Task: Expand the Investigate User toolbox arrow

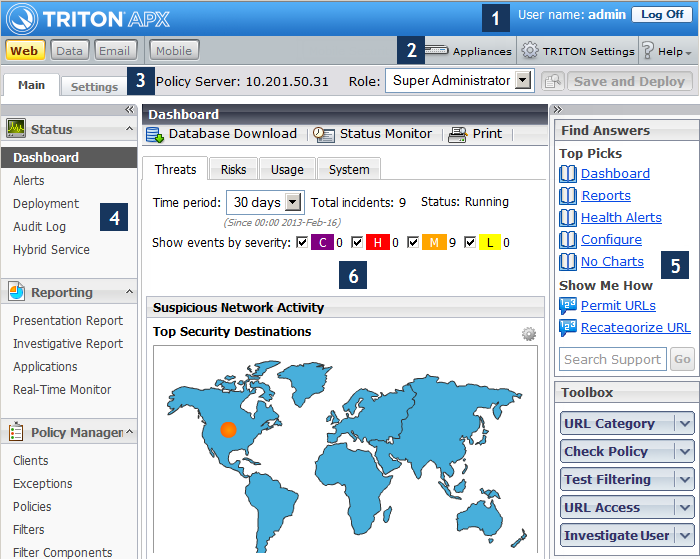Action: pyautogui.click(x=685, y=535)
